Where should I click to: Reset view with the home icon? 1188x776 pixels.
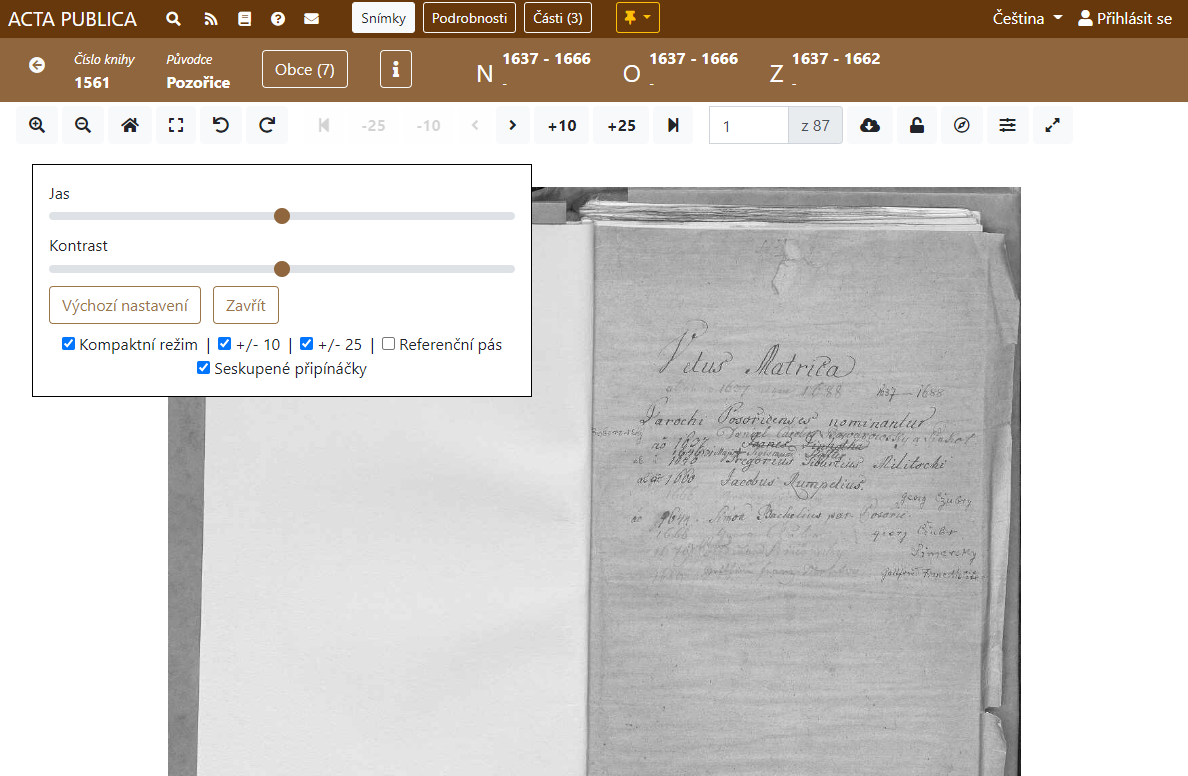[129, 126]
